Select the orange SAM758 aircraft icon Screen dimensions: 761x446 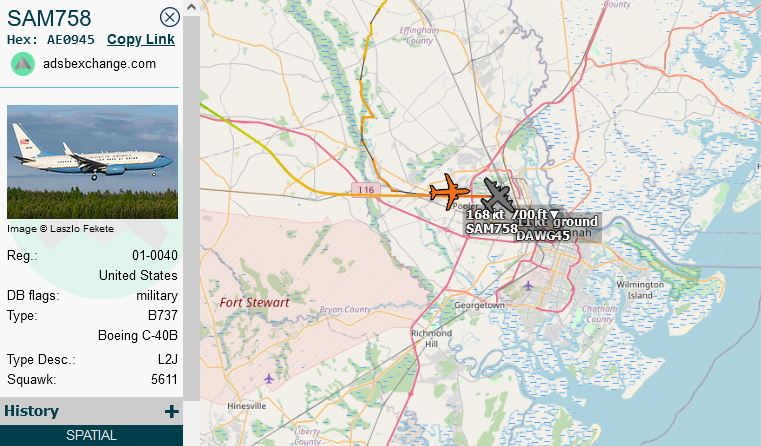click(449, 192)
